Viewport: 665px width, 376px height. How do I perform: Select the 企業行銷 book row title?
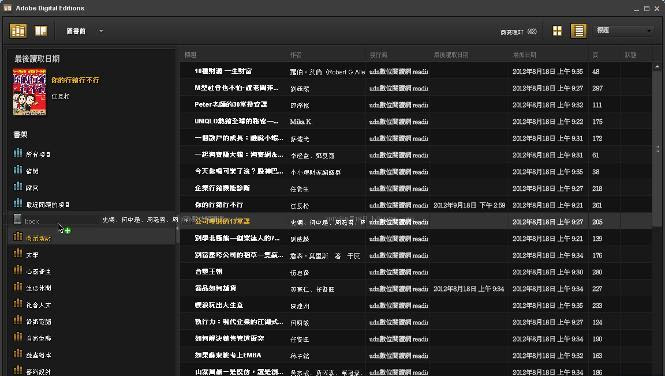pyautogui.click(x=222, y=188)
